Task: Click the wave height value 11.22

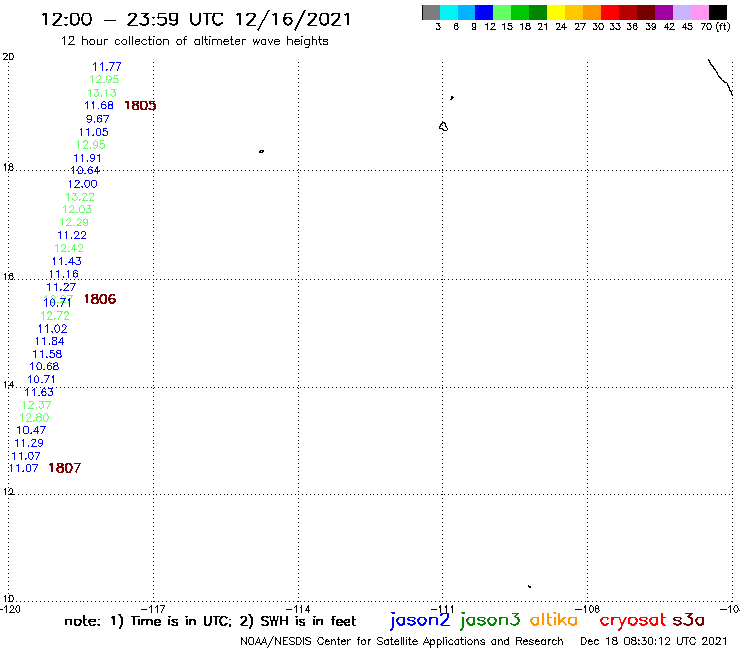Action: click(72, 235)
